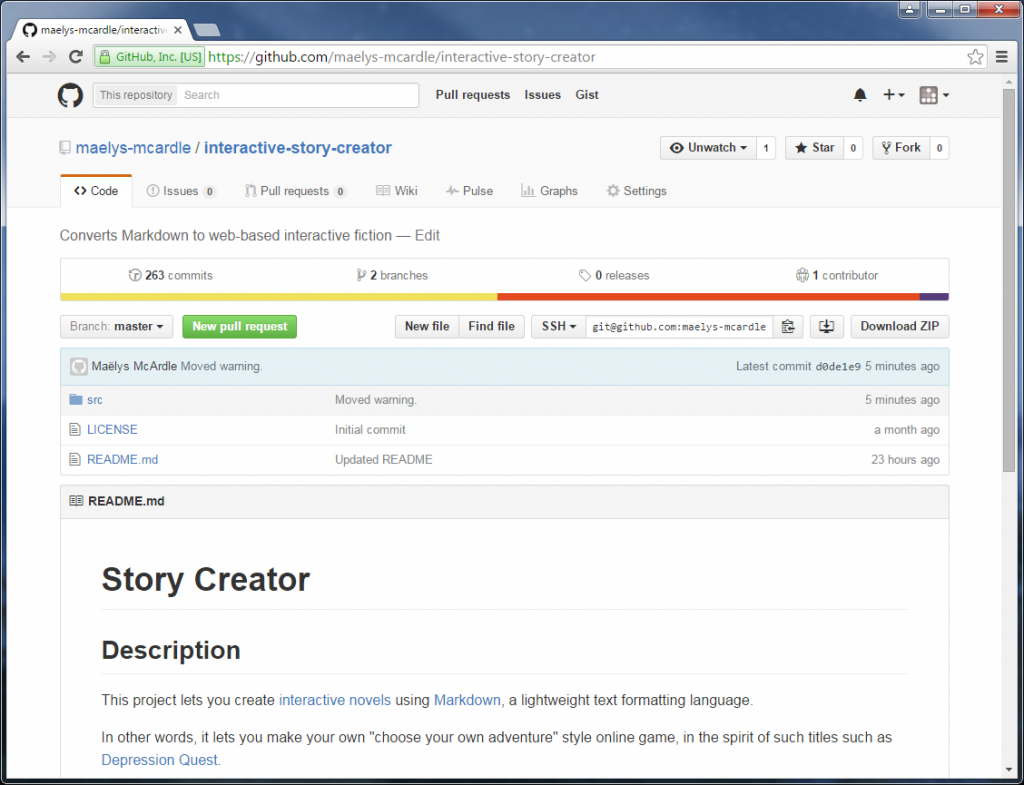
Task: Open the Graphs tab
Action: [549, 191]
